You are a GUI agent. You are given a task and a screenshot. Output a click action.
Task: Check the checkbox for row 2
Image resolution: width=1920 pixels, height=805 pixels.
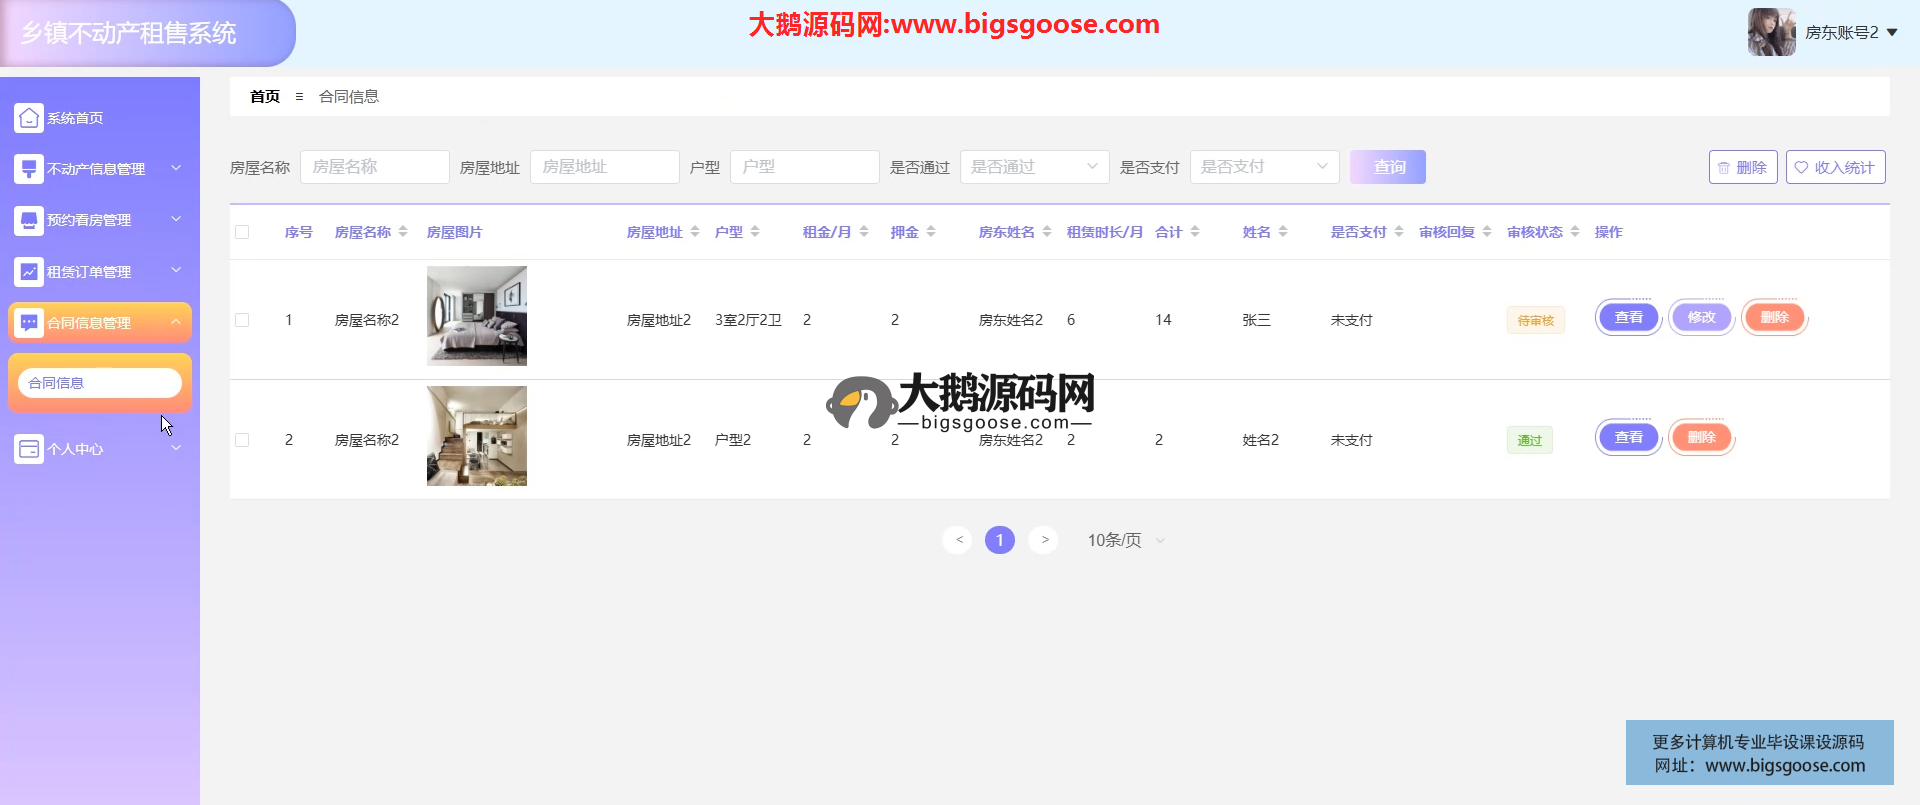tap(242, 440)
